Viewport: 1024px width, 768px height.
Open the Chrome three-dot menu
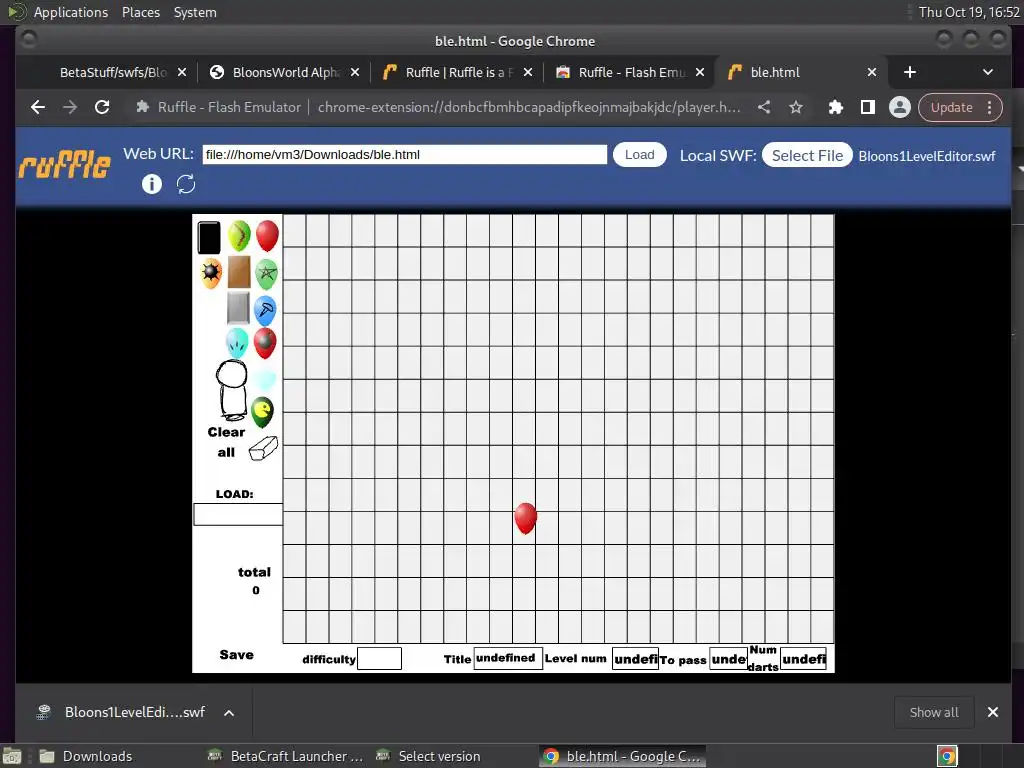990,107
